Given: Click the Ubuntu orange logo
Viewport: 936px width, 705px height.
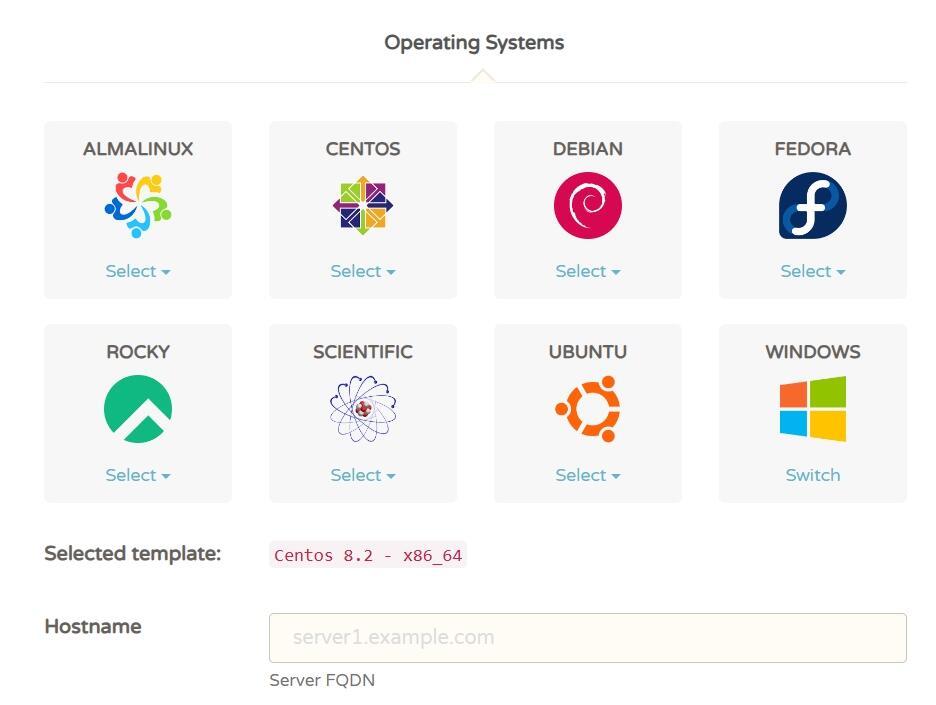Looking at the screenshot, I should 588,409.
